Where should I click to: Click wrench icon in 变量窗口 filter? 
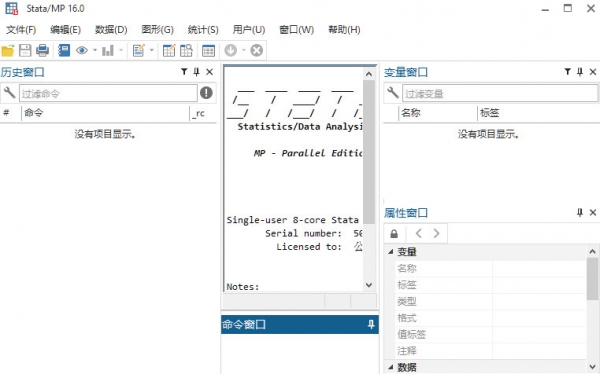coord(393,93)
